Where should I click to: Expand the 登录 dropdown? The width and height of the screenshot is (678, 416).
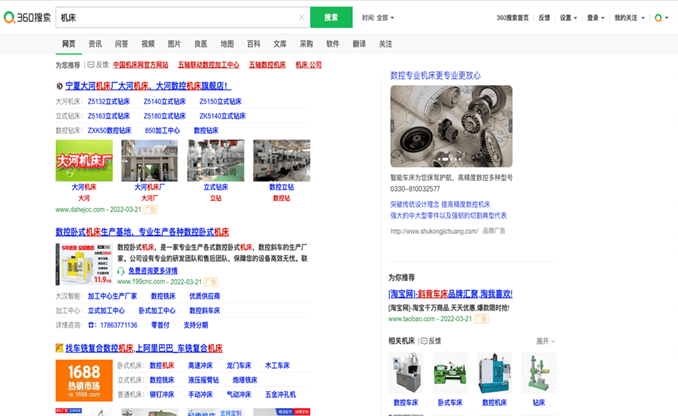(x=595, y=18)
